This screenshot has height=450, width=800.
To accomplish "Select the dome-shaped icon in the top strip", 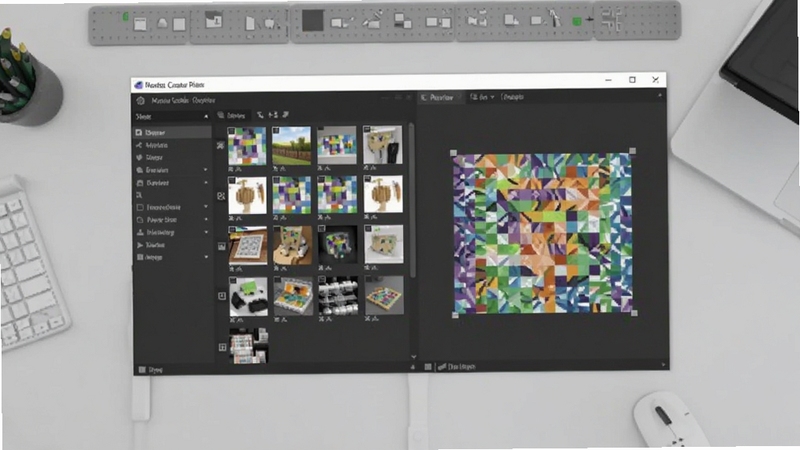I will coord(162,23).
